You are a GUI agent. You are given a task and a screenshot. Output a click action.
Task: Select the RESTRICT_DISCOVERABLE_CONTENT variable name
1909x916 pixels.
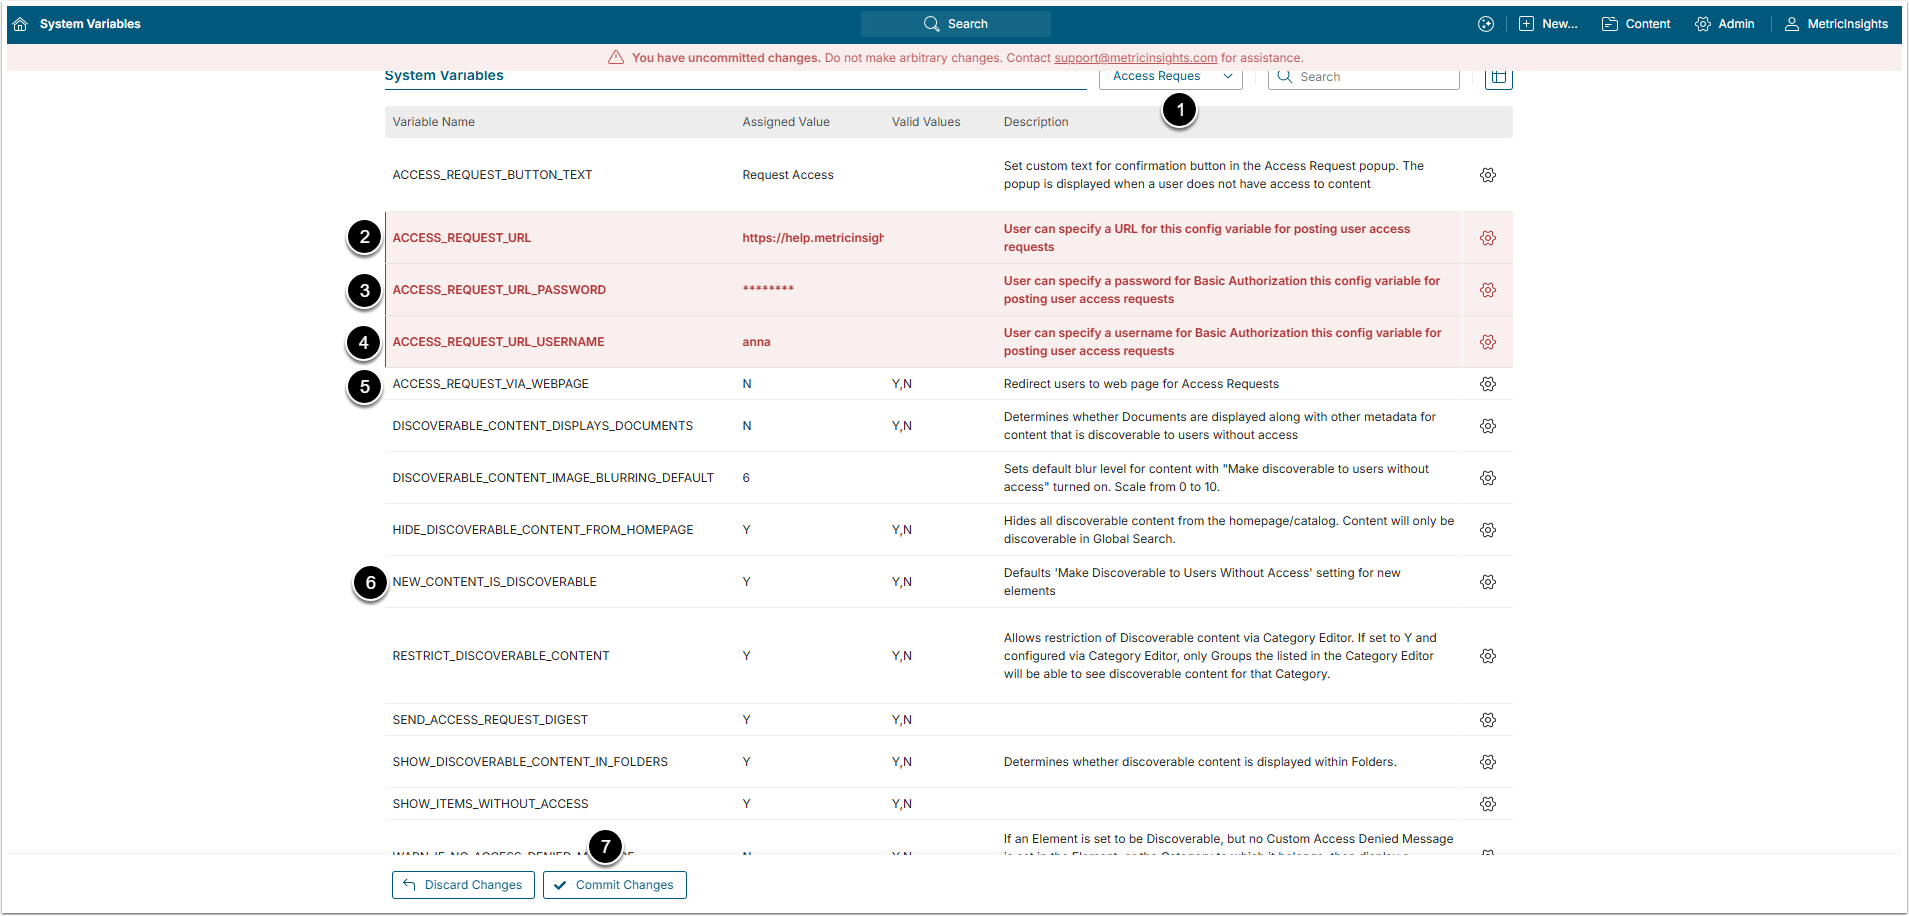pos(500,656)
